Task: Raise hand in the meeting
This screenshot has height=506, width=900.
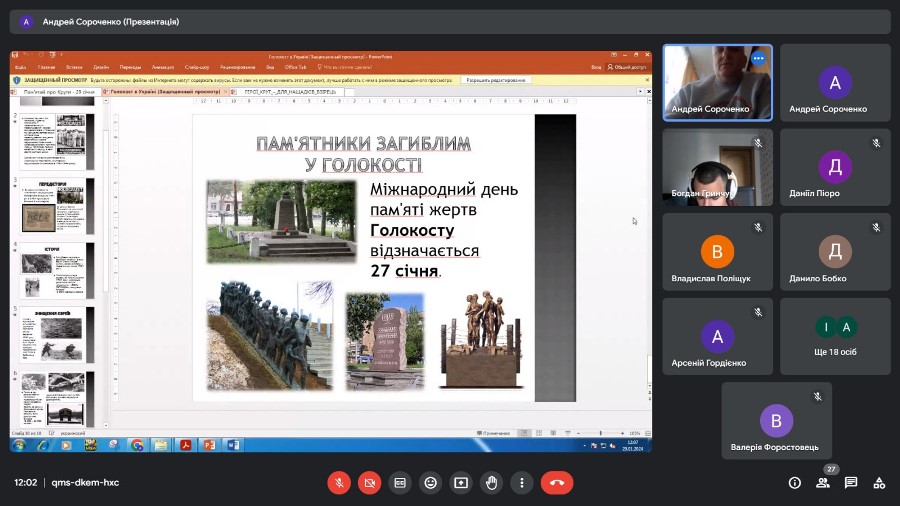Action: point(491,482)
